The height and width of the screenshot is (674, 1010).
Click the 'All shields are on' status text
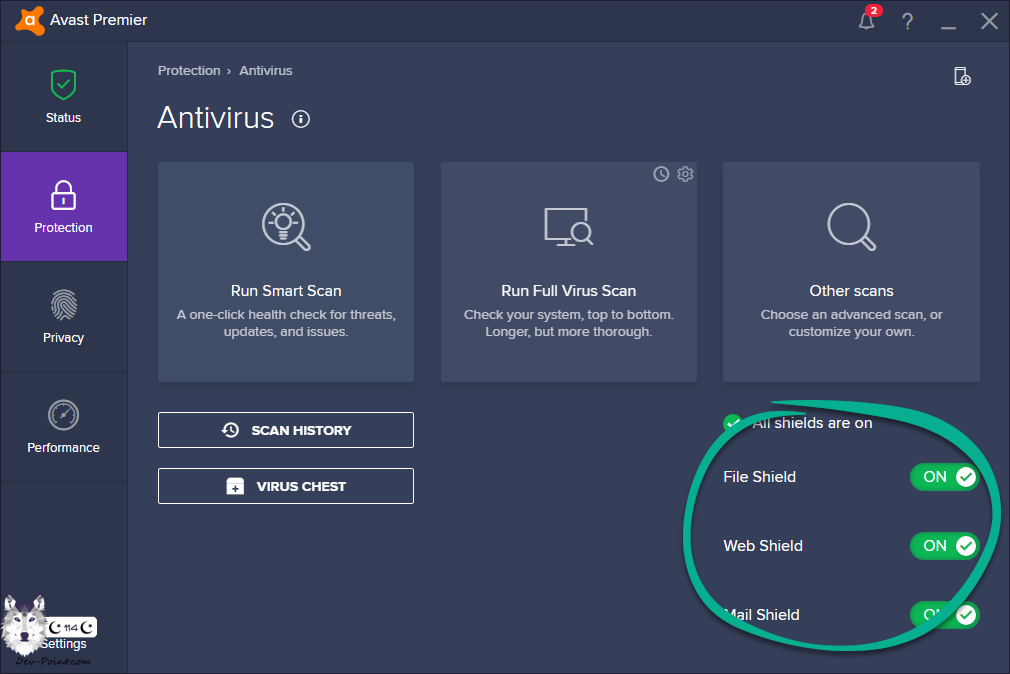coord(812,423)
